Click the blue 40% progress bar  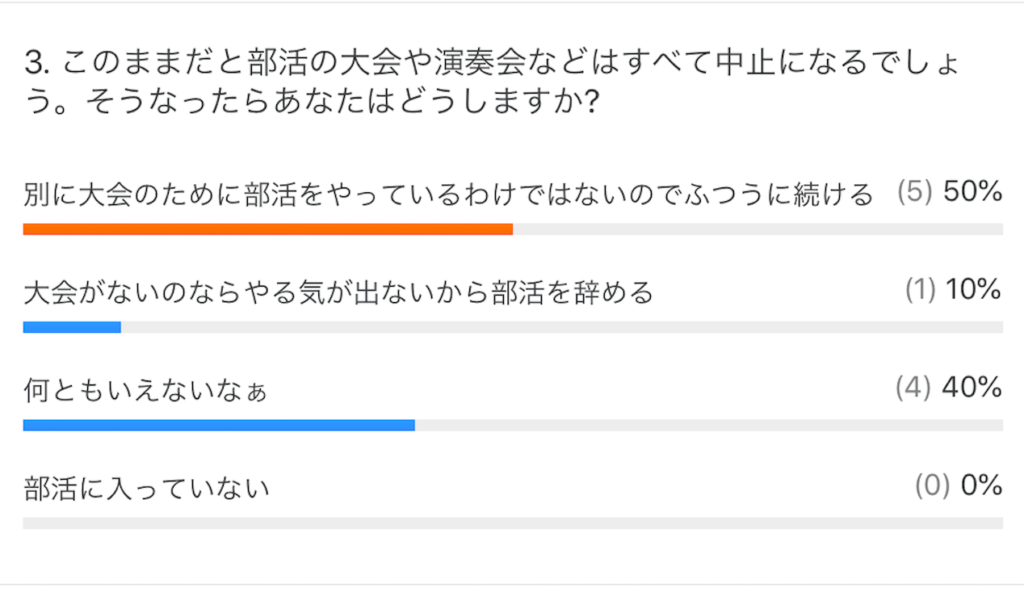coord(219,425)
